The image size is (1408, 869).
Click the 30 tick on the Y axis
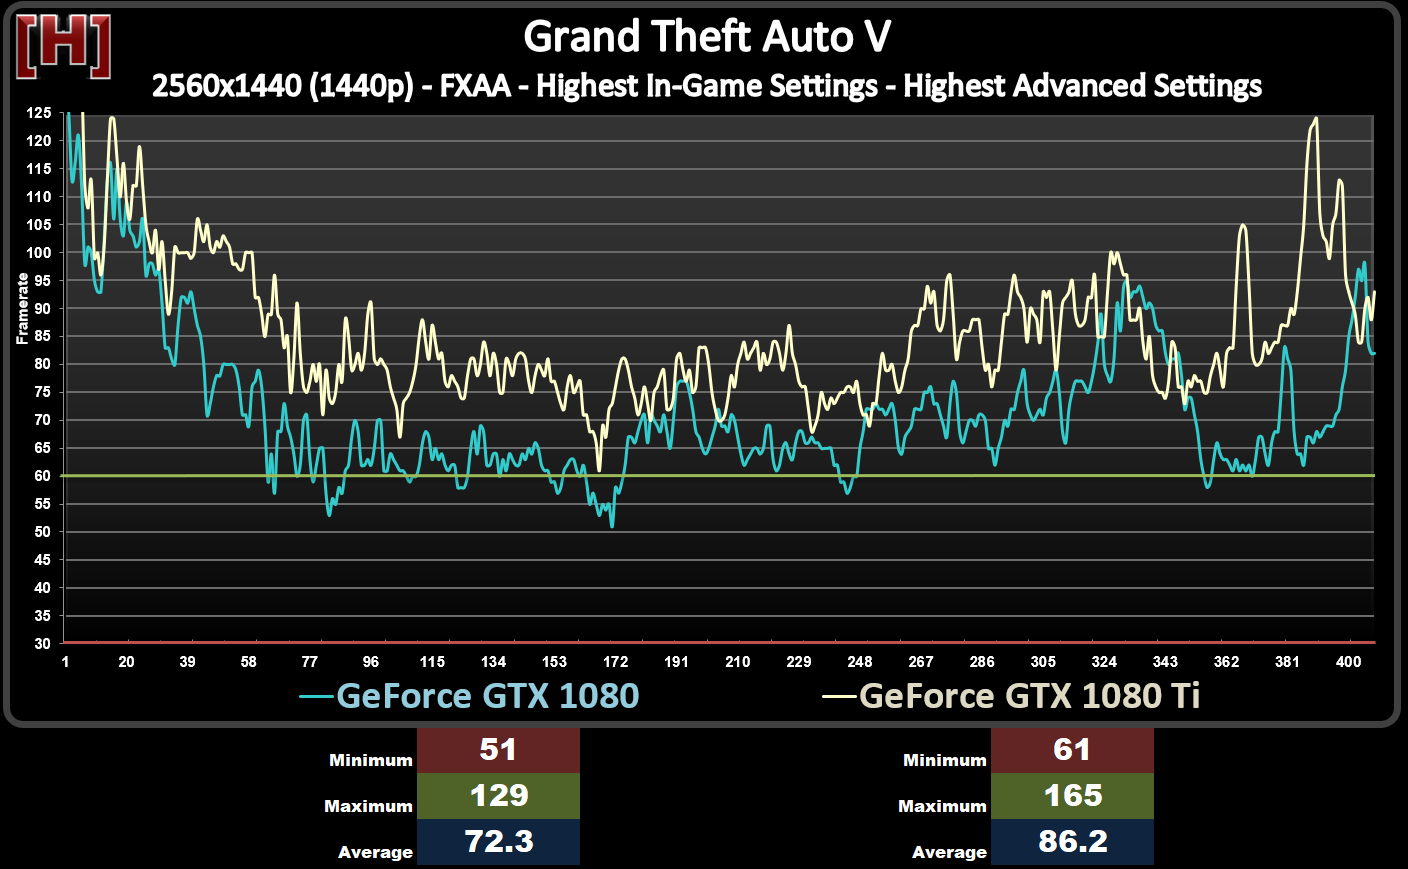pos(42,644)
